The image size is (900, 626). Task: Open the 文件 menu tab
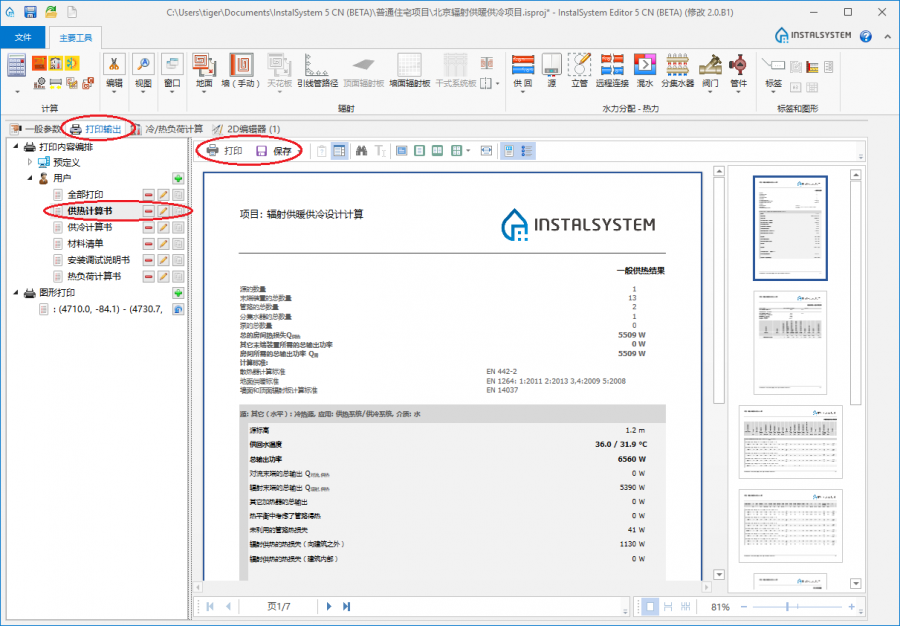coord(23,37)
